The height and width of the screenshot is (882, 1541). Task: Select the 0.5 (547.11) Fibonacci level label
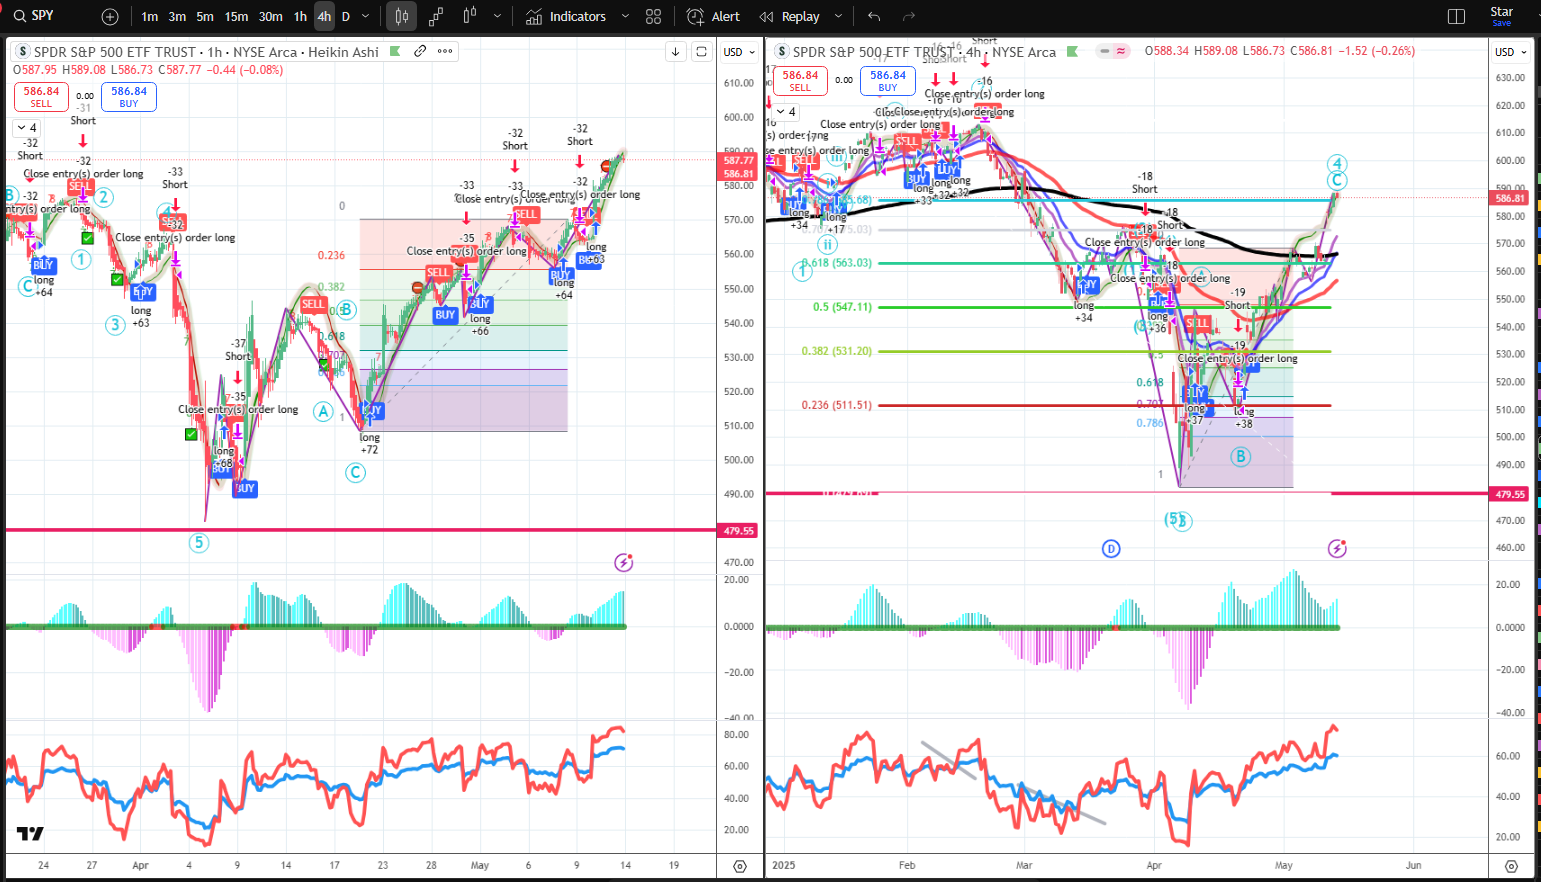[x=842, y=307]
